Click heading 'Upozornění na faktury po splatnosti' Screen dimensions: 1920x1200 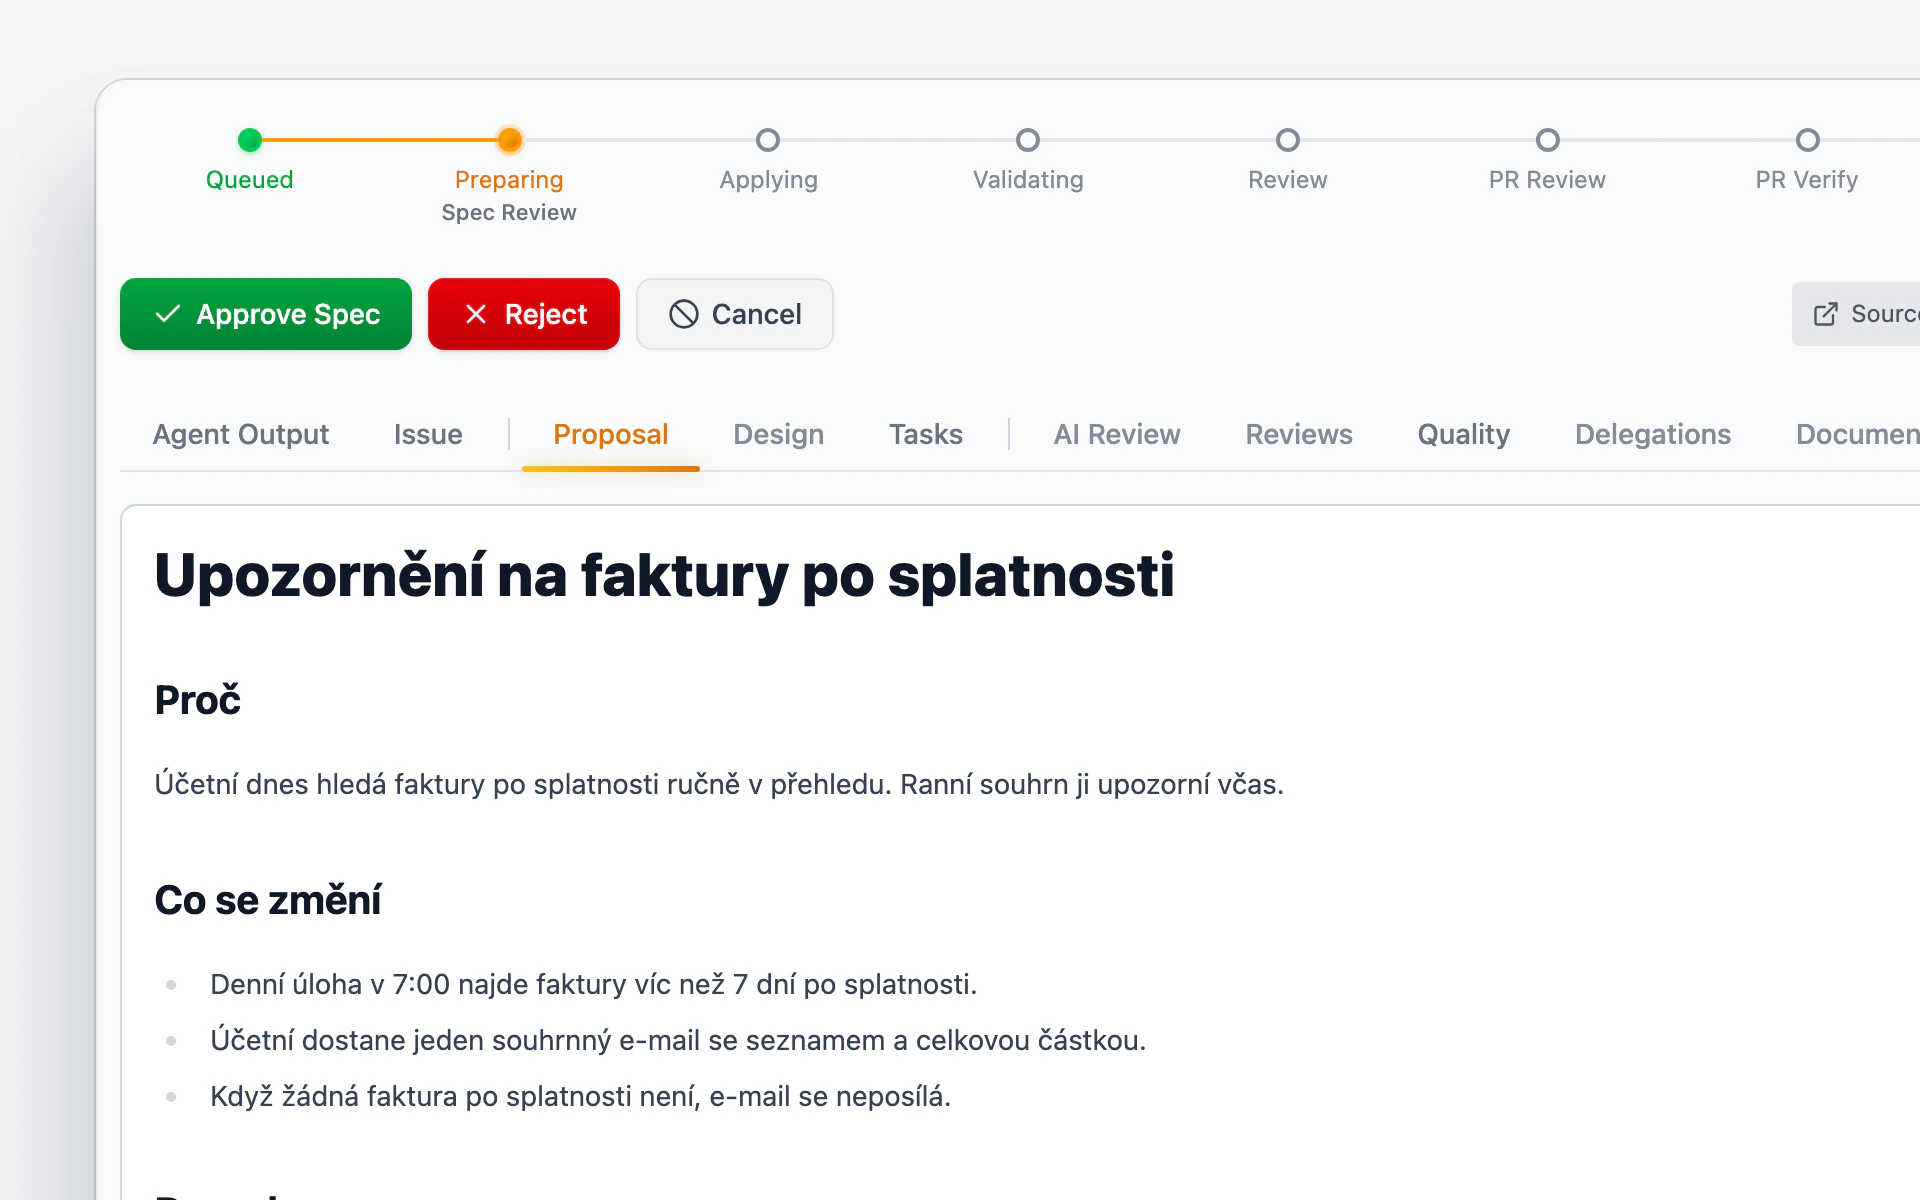664,577
